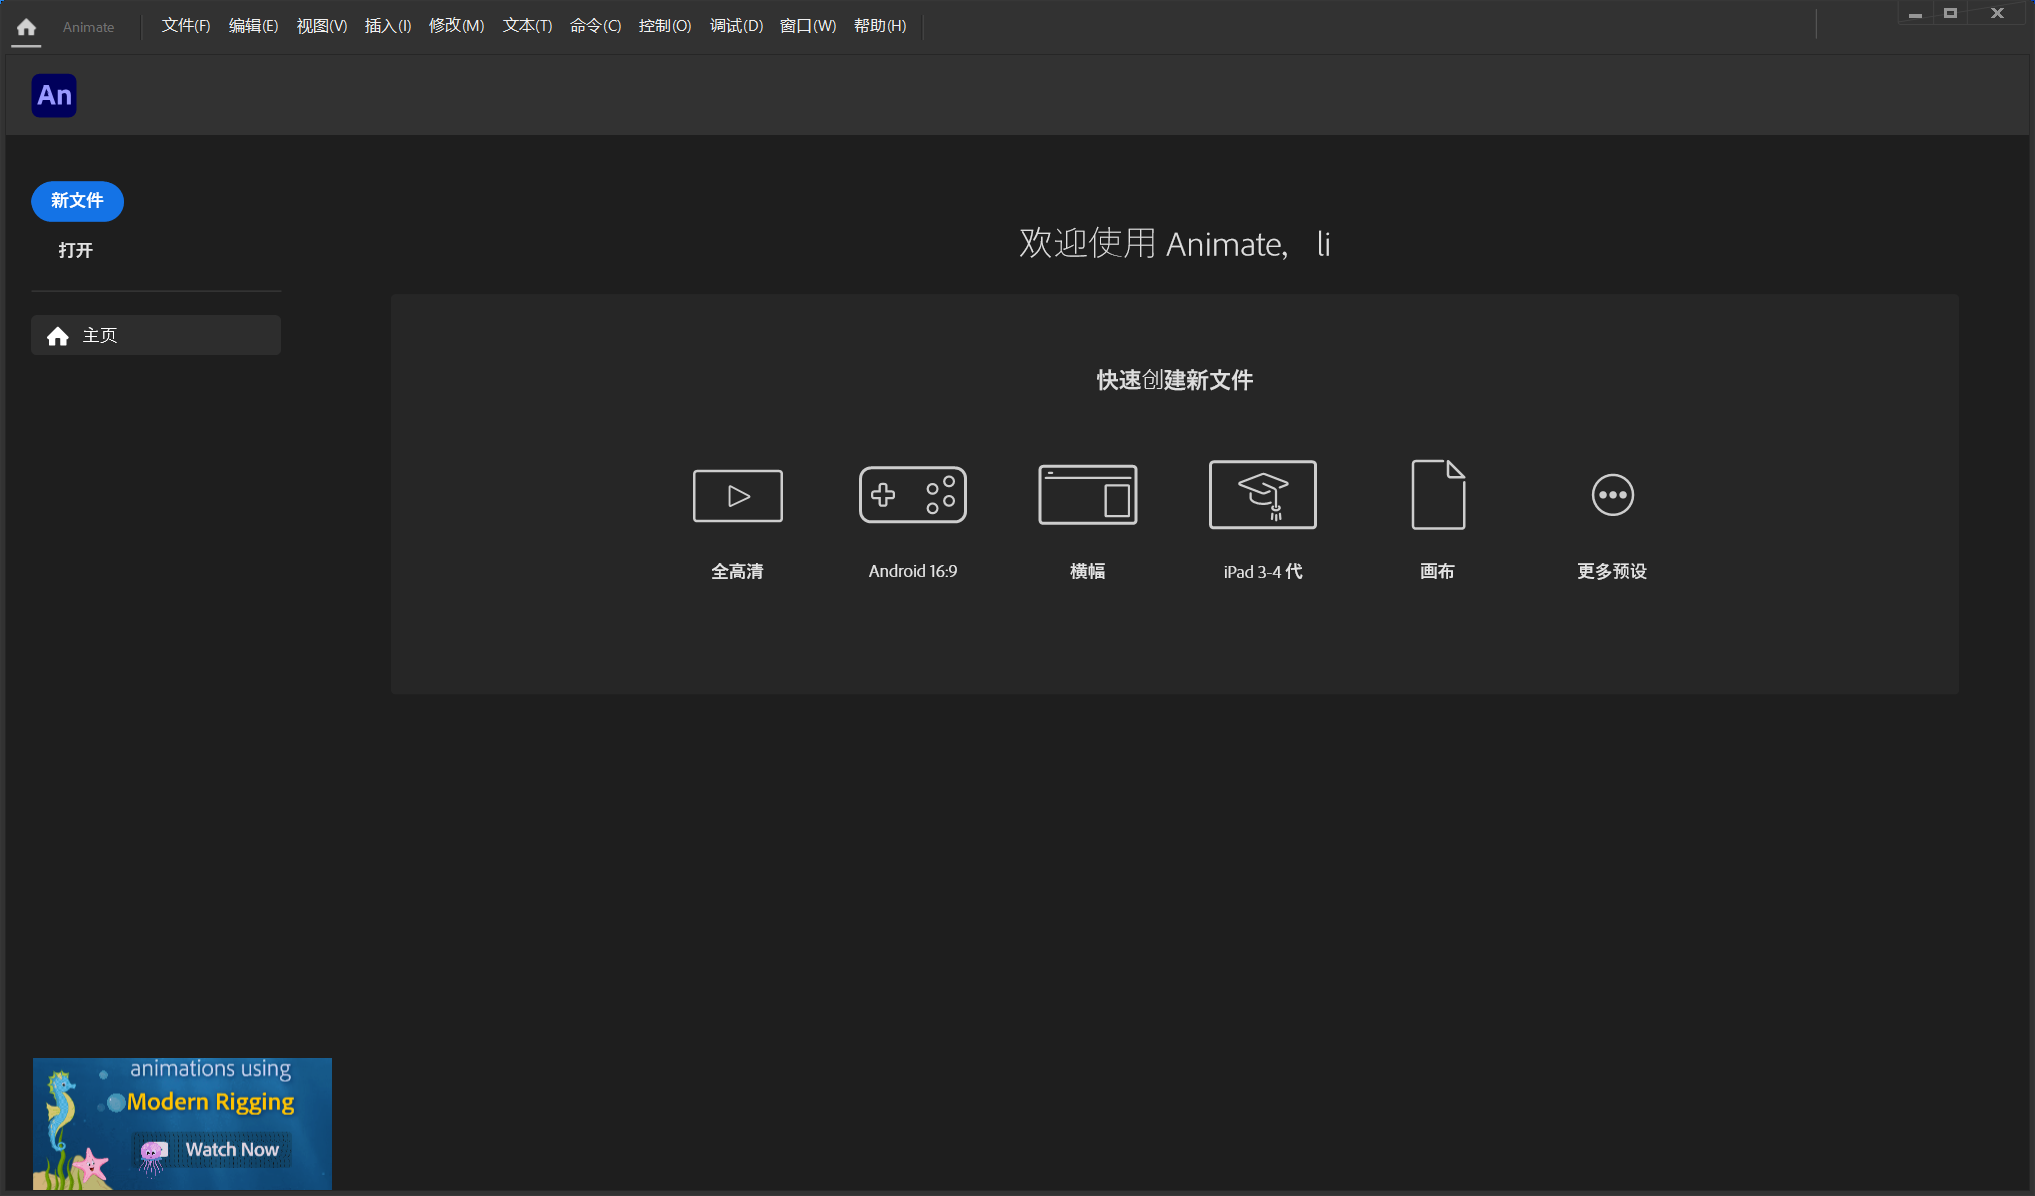Choose the iPad 3-4 代 preset icon

1263,494
